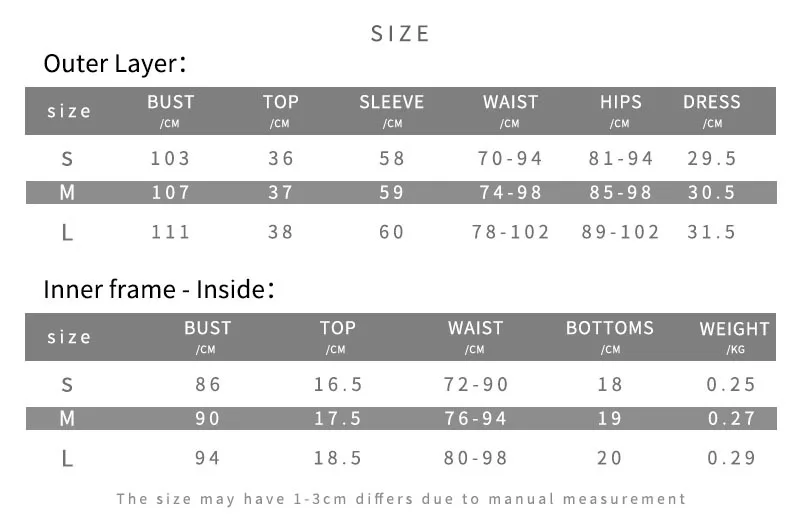The height and width of the screenshot is (520, 800).
Task: Select the inner top value 17.5
Action: pos(338,419)
